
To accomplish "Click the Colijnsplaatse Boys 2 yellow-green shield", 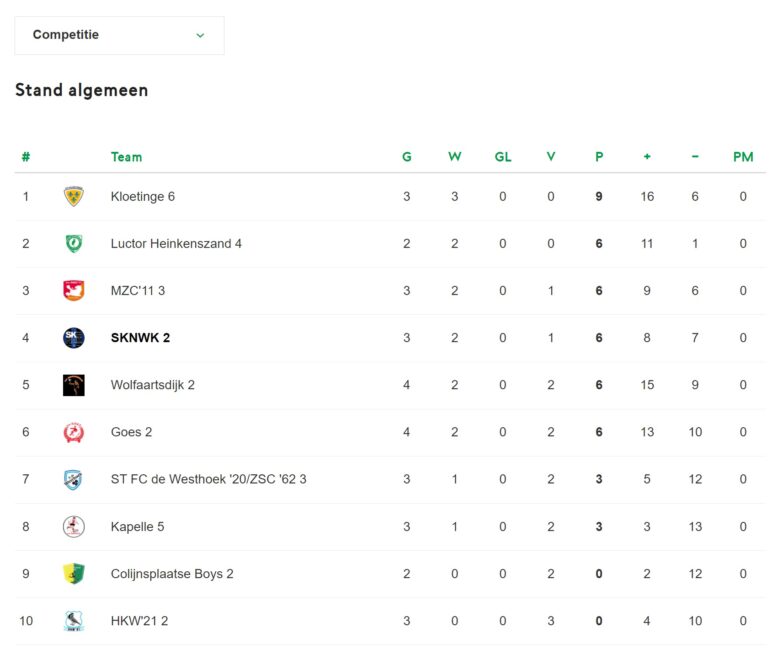I will (x=74, y=573).
